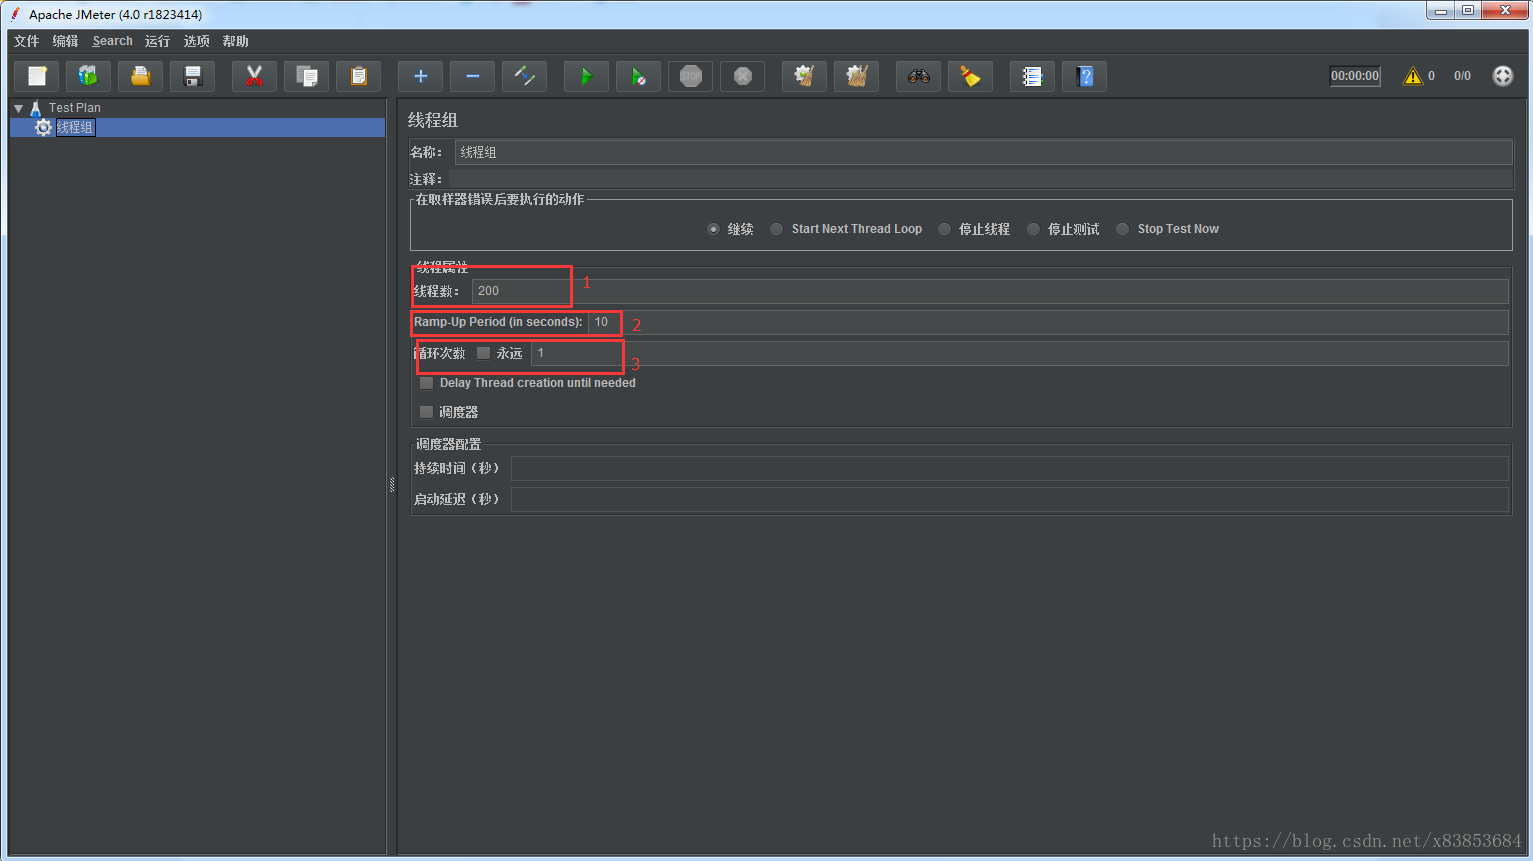The width and height of the screenshot is (1533, 861).
Task: Open the 选项 menu
Action: pyautogui.click(x=197, y=41)
